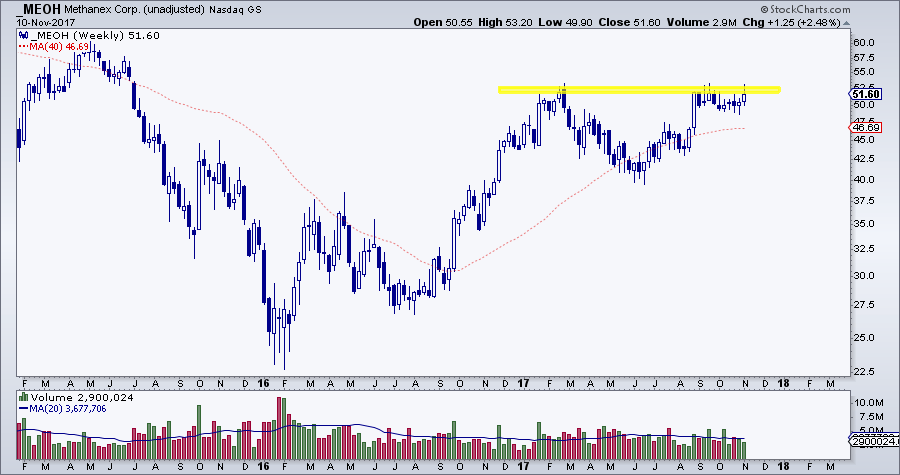Click the 42.5 price axis label

(x=863, y=158)
